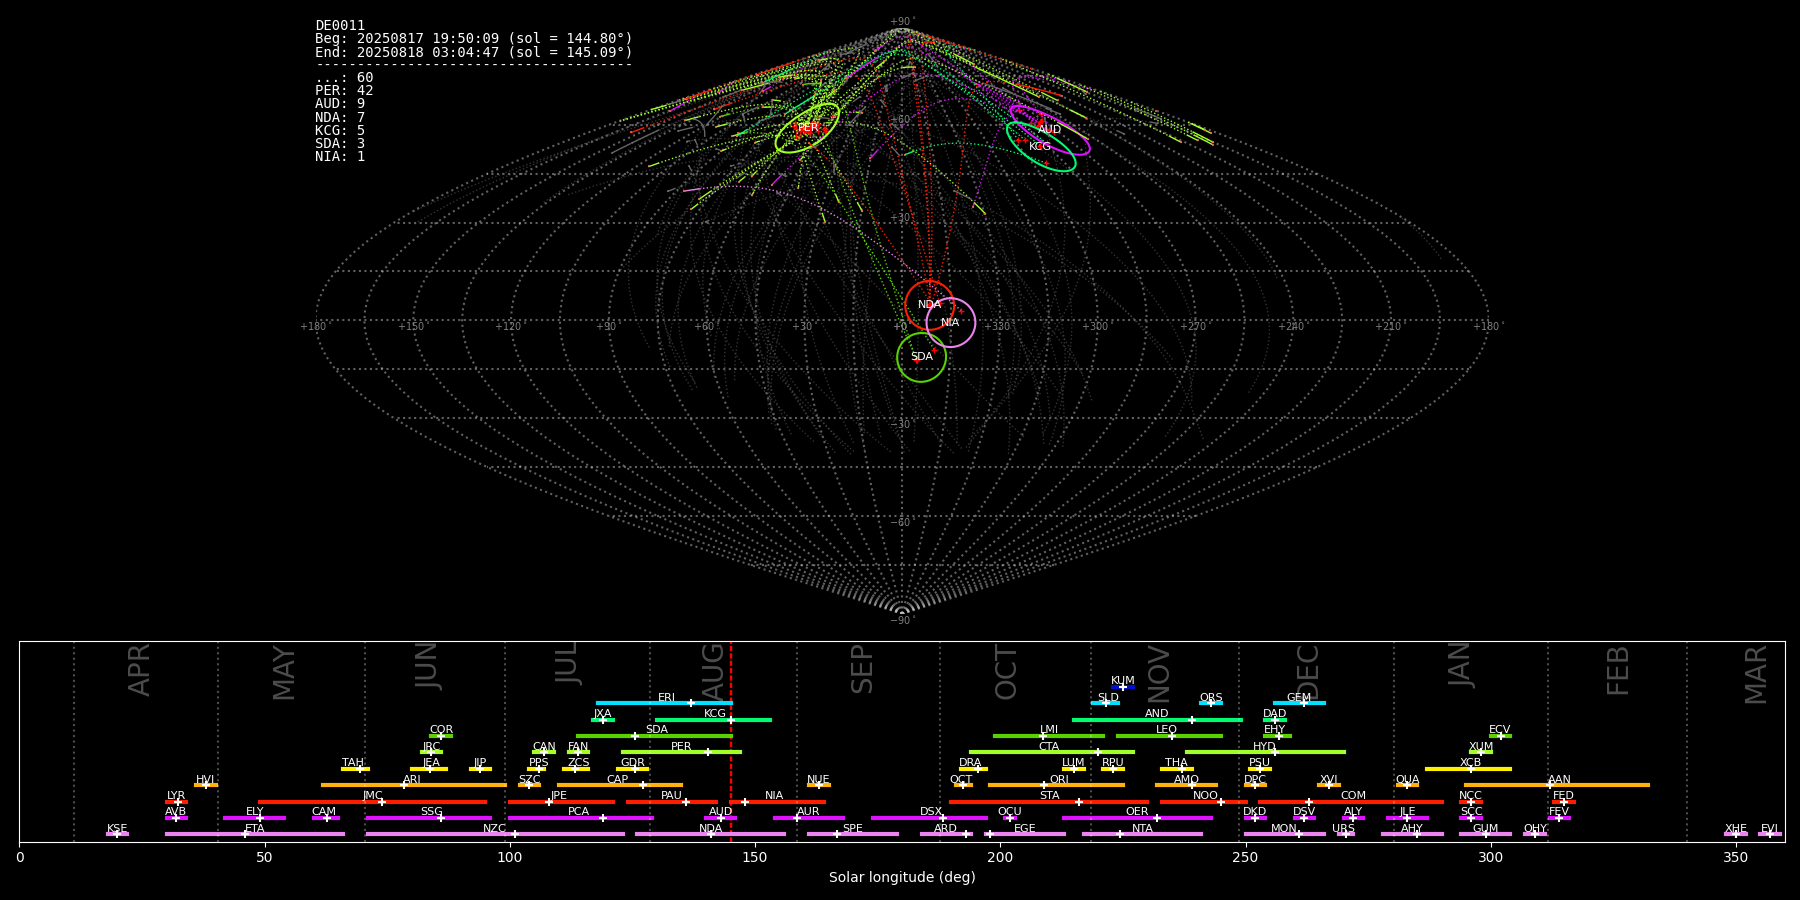Click the AUG month label in timeline
Screen dimensions: 1800x900
[x=713, y=670]
